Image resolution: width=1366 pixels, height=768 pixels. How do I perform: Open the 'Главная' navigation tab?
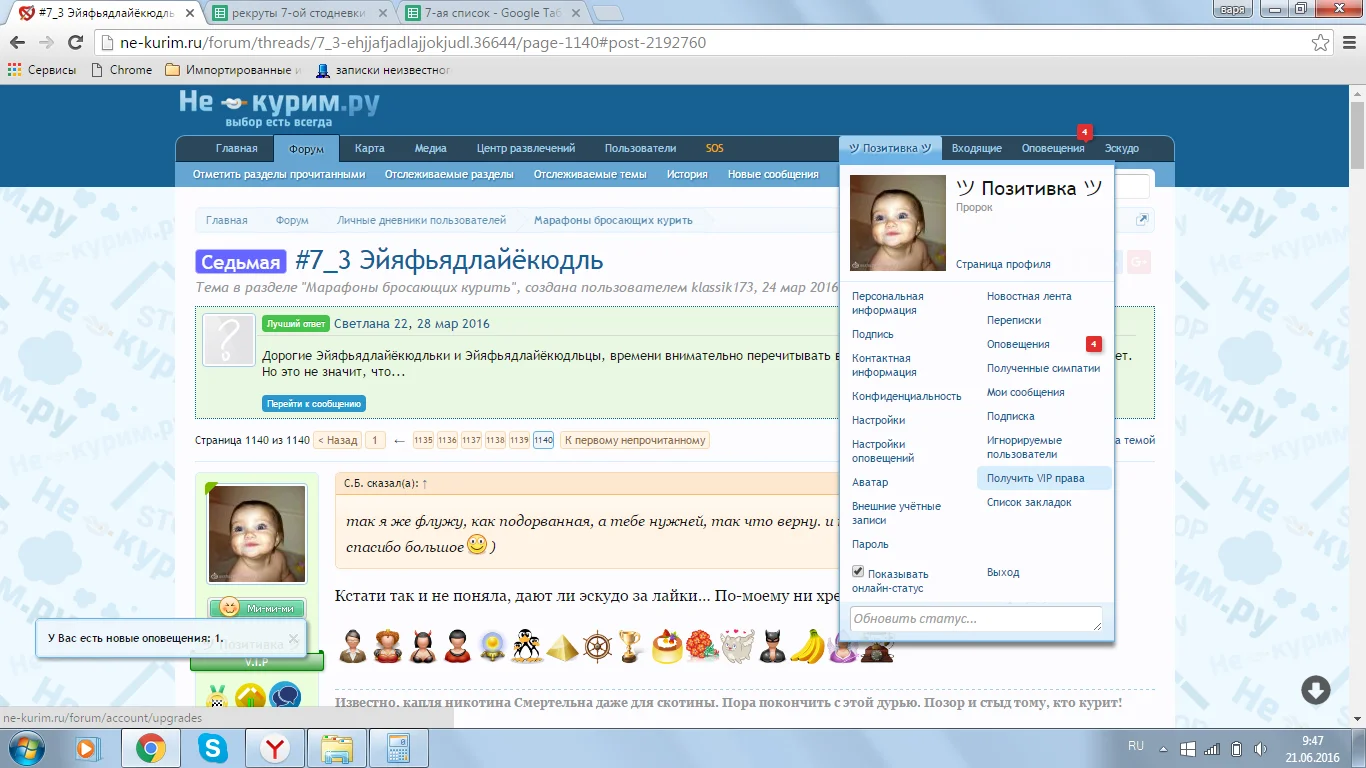237,148
